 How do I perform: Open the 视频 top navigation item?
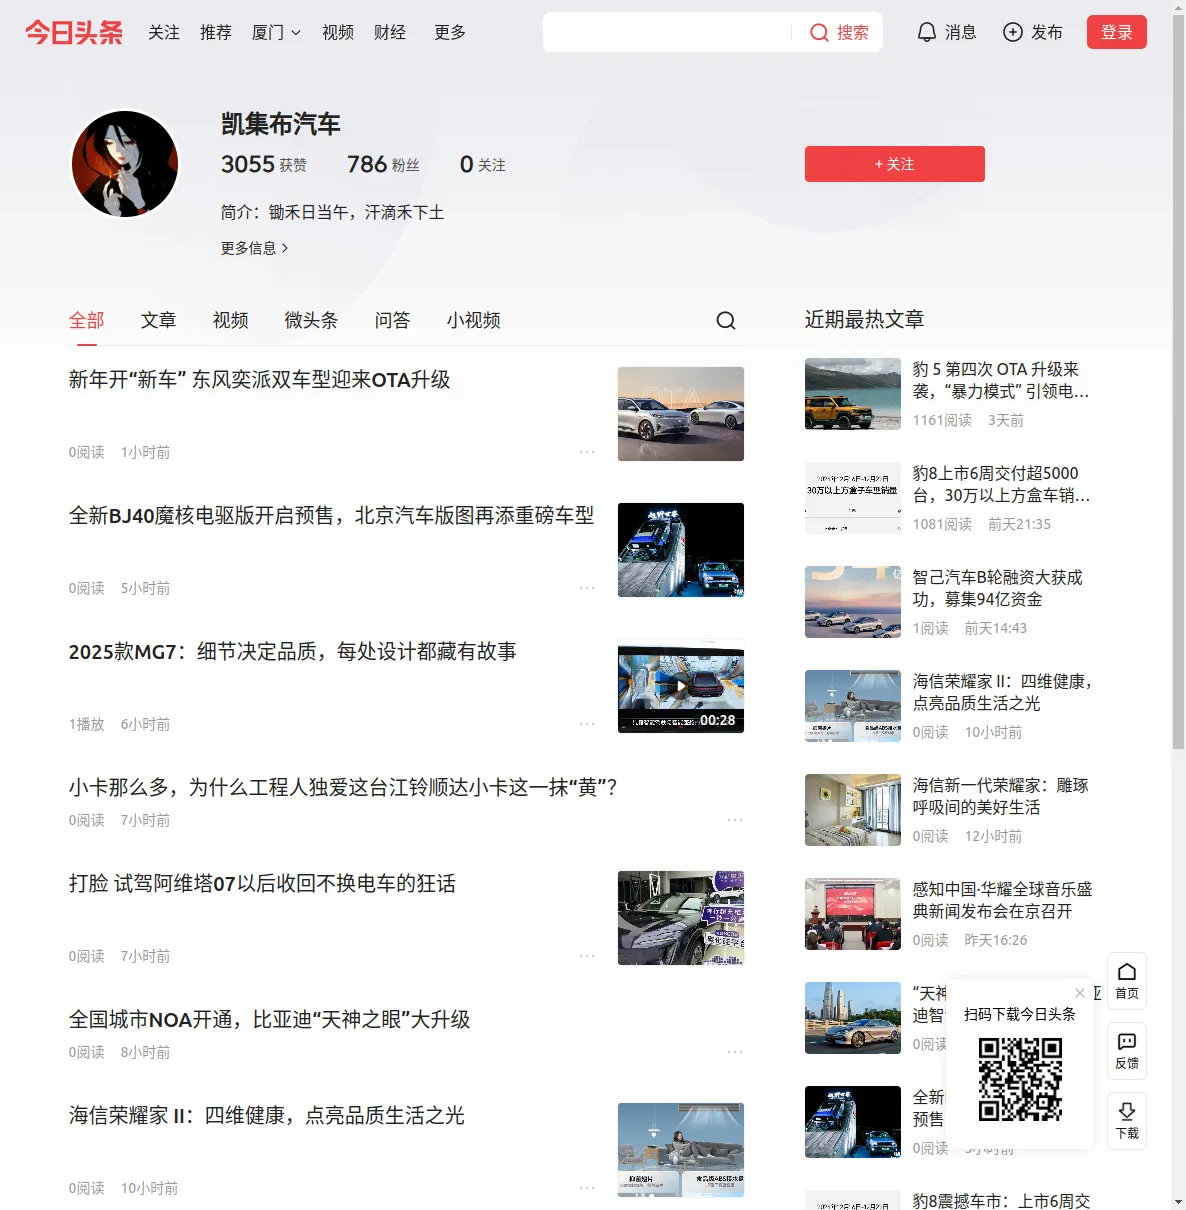pos(338,32)
